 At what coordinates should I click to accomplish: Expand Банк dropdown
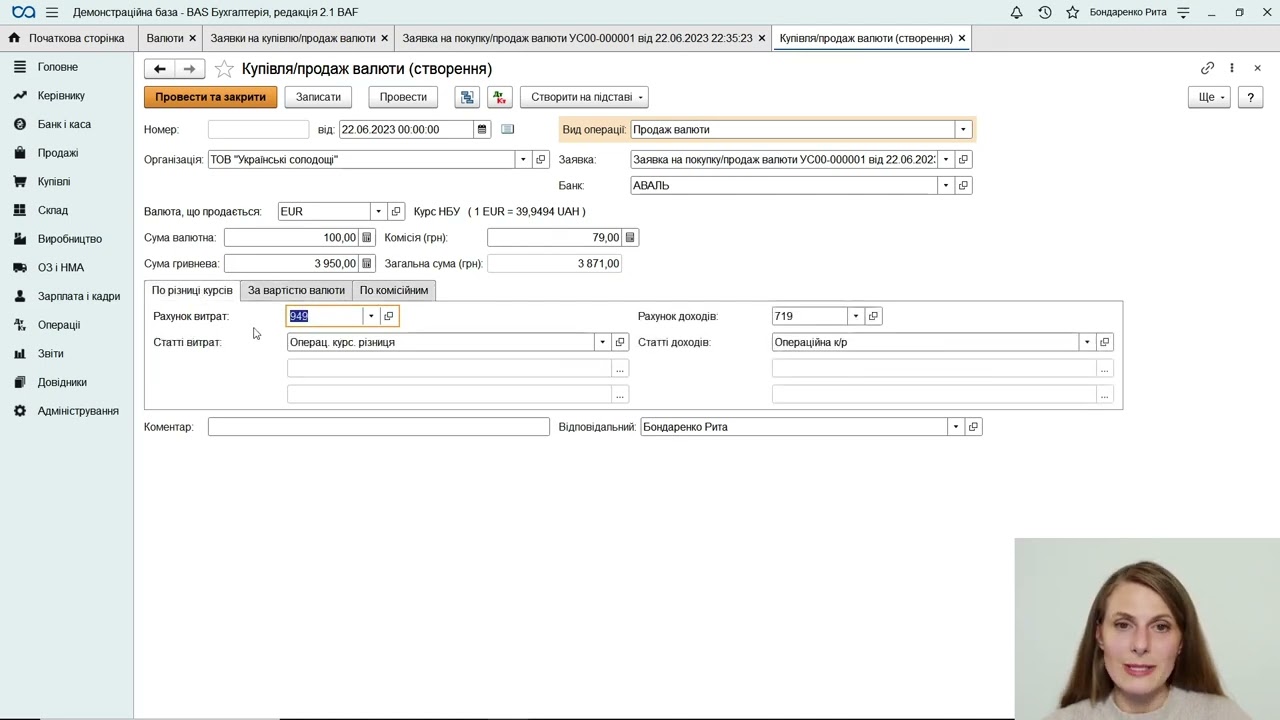coord(946,185)
